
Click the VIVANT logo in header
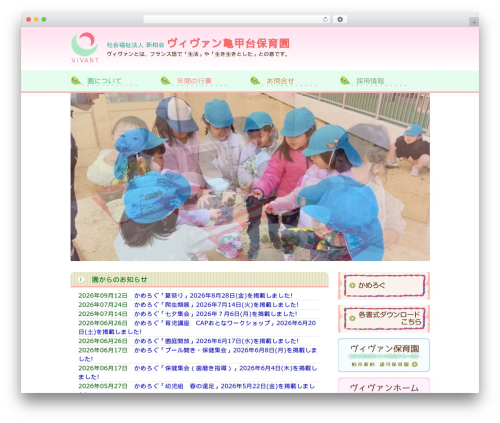click(85, 47)
